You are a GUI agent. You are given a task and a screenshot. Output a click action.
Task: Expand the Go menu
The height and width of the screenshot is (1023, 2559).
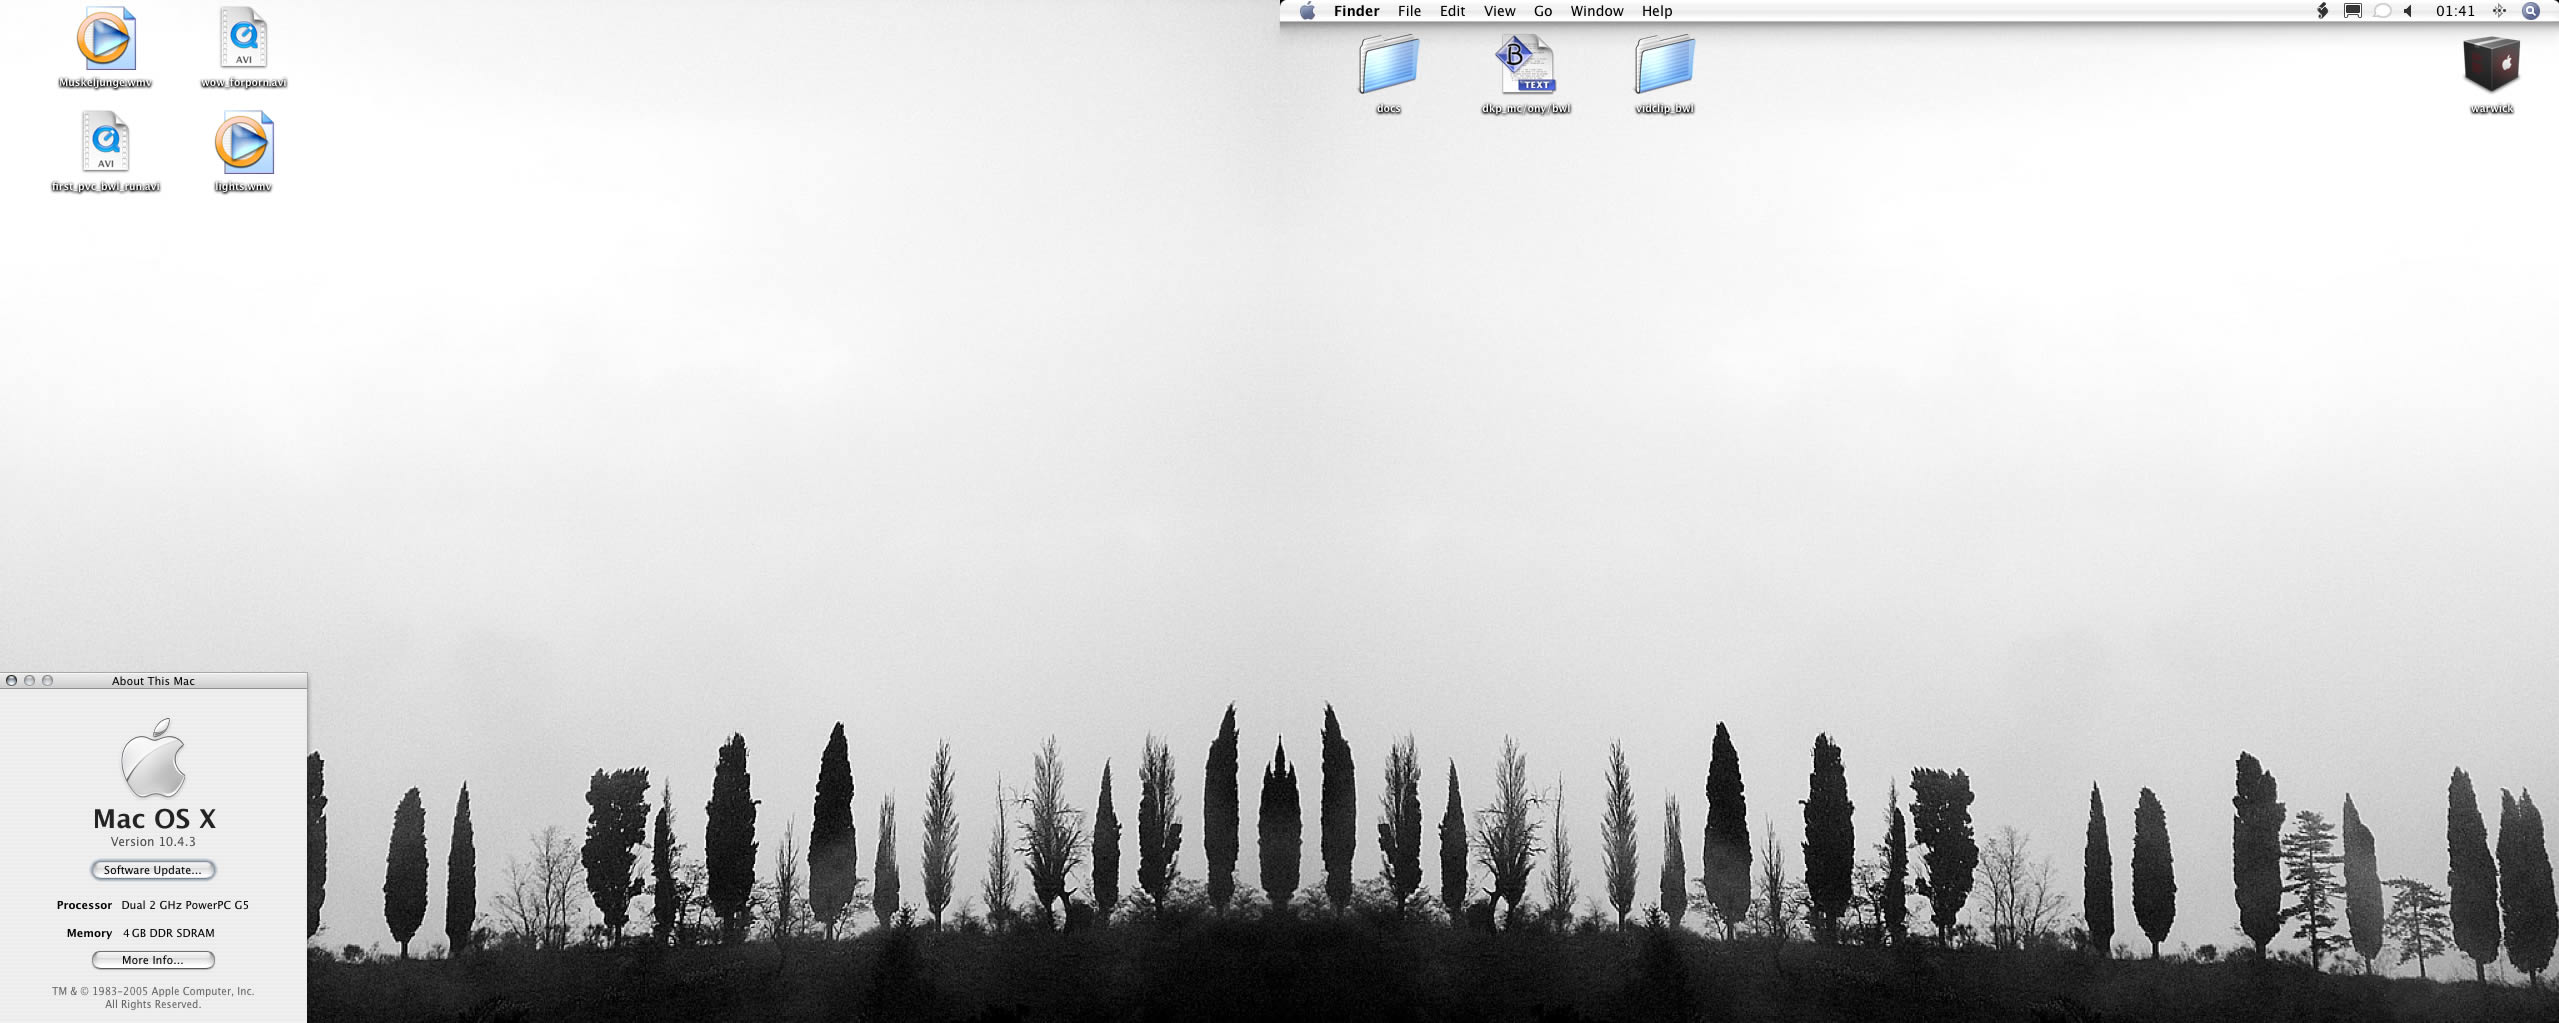(1543, 11)
